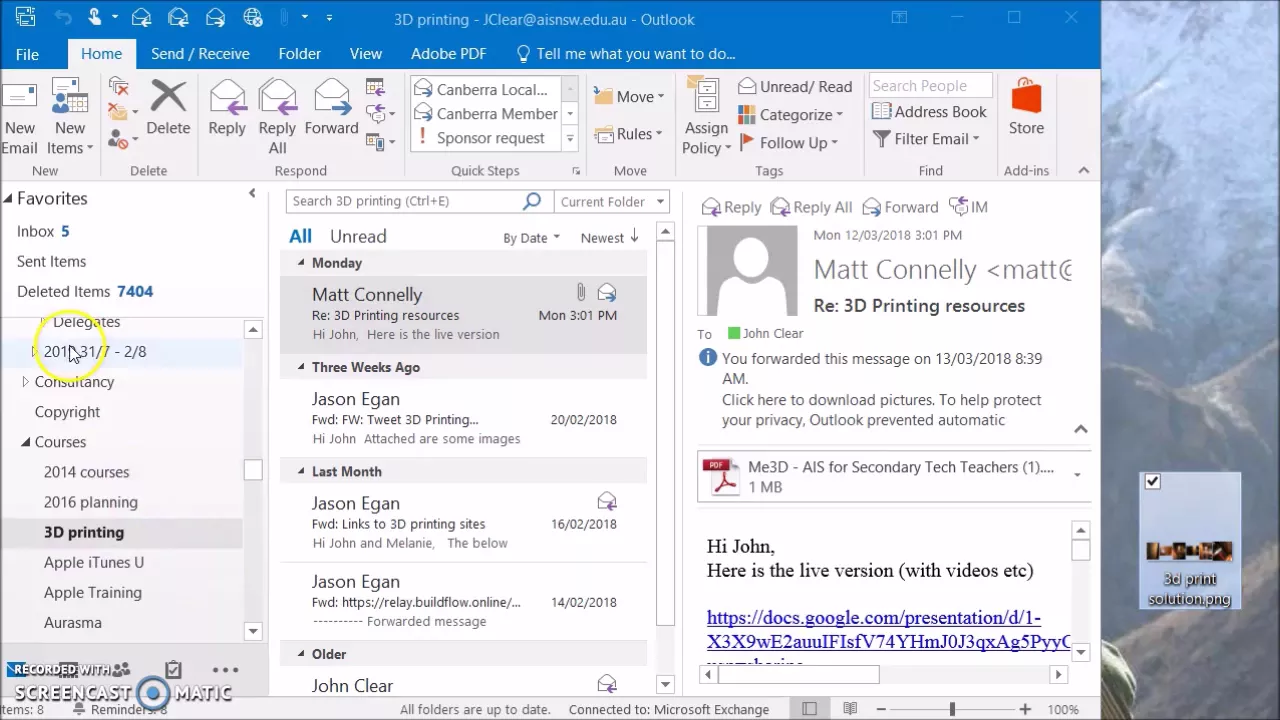This screenshot has width=1280, height=720.
Task: Open the Move dropdown
Action: (x=629, y=97)
